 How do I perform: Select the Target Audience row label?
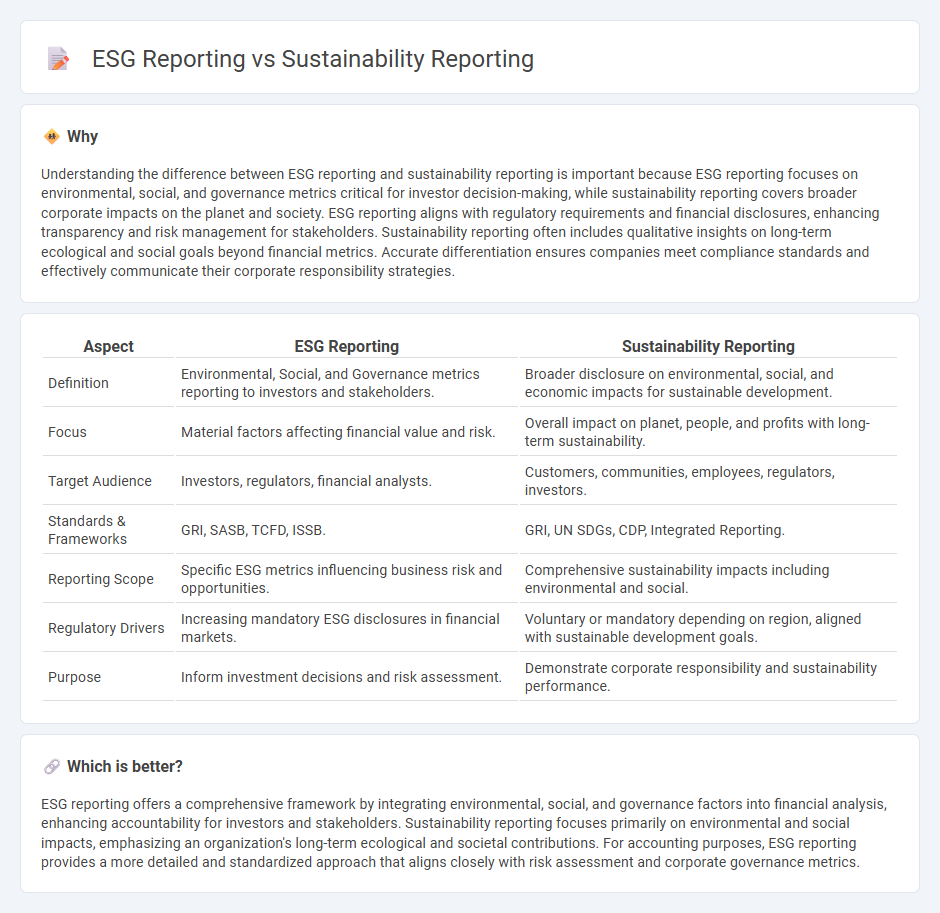[100, 481]
